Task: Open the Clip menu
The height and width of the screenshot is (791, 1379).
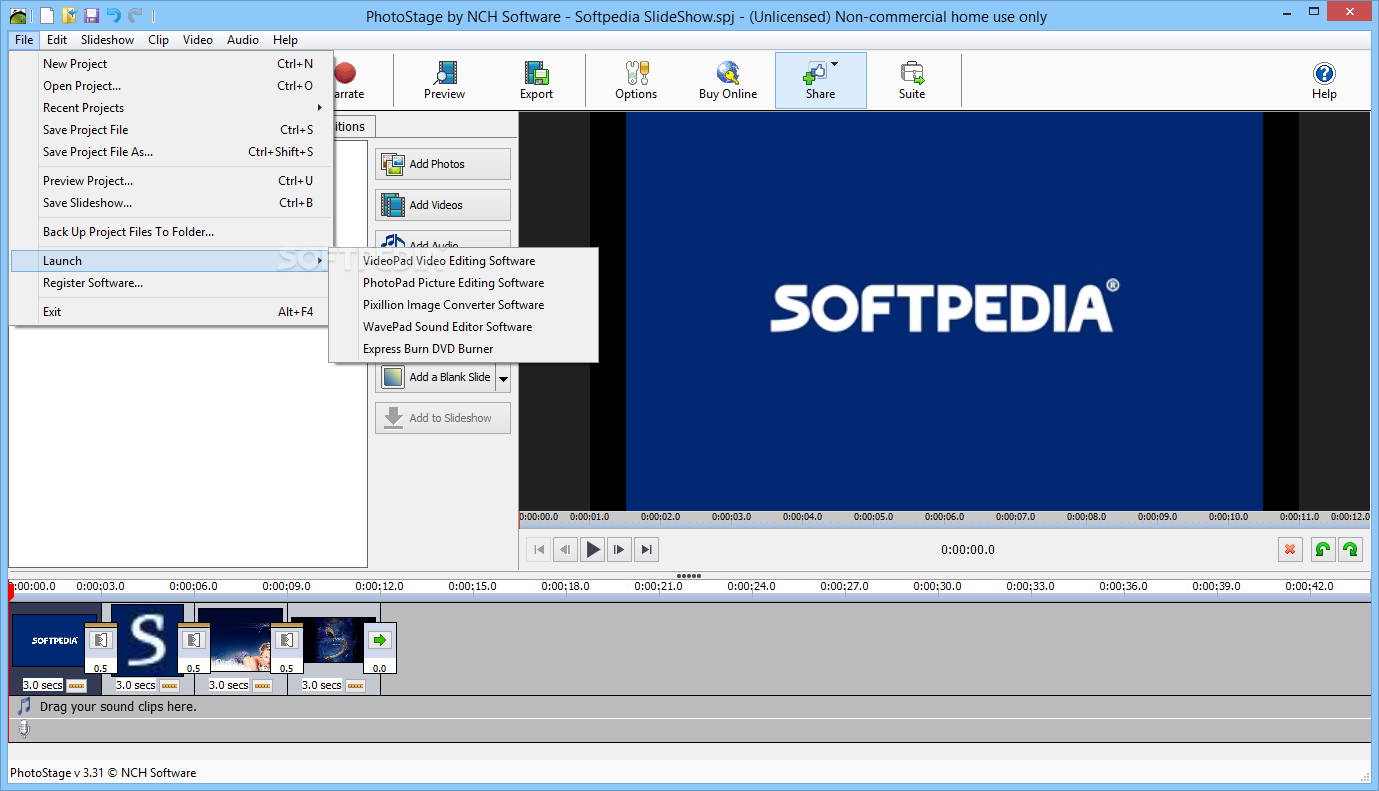Action: point(158,40)
